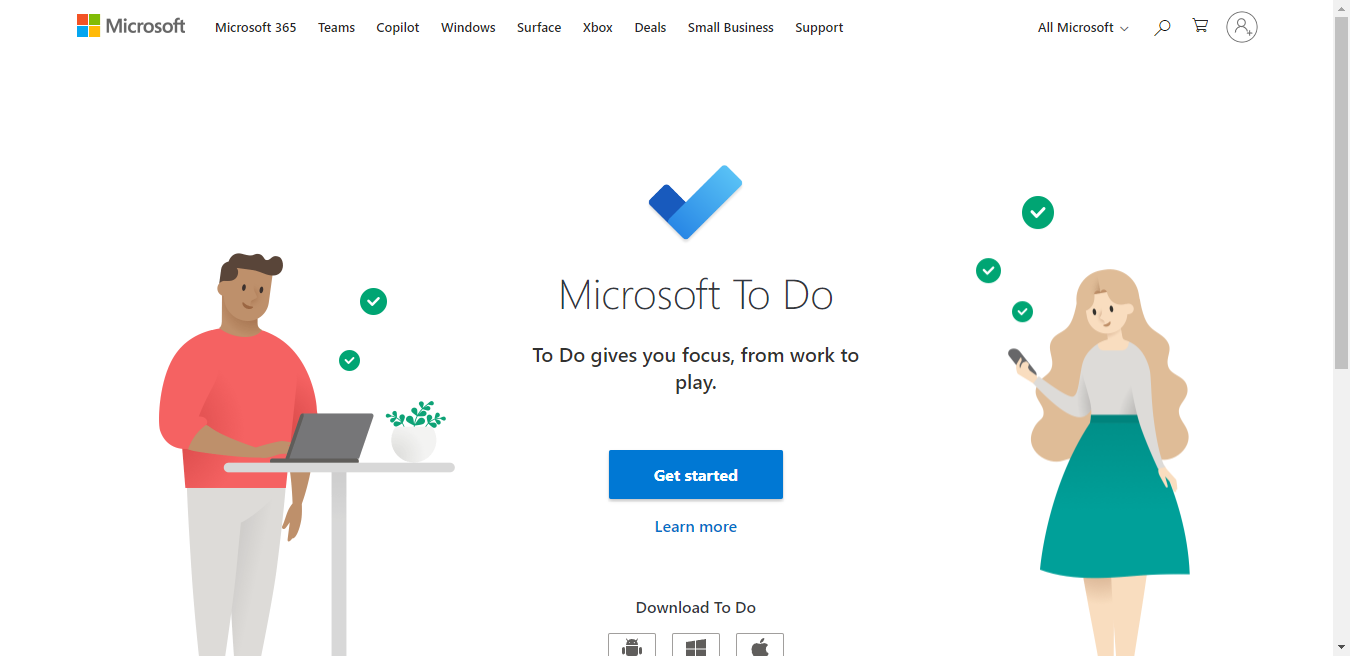This screenshot has width=1350, height=656.
Task: Click the account sign-in icon
Action: pyautogui.click(x=1241, y=27)
